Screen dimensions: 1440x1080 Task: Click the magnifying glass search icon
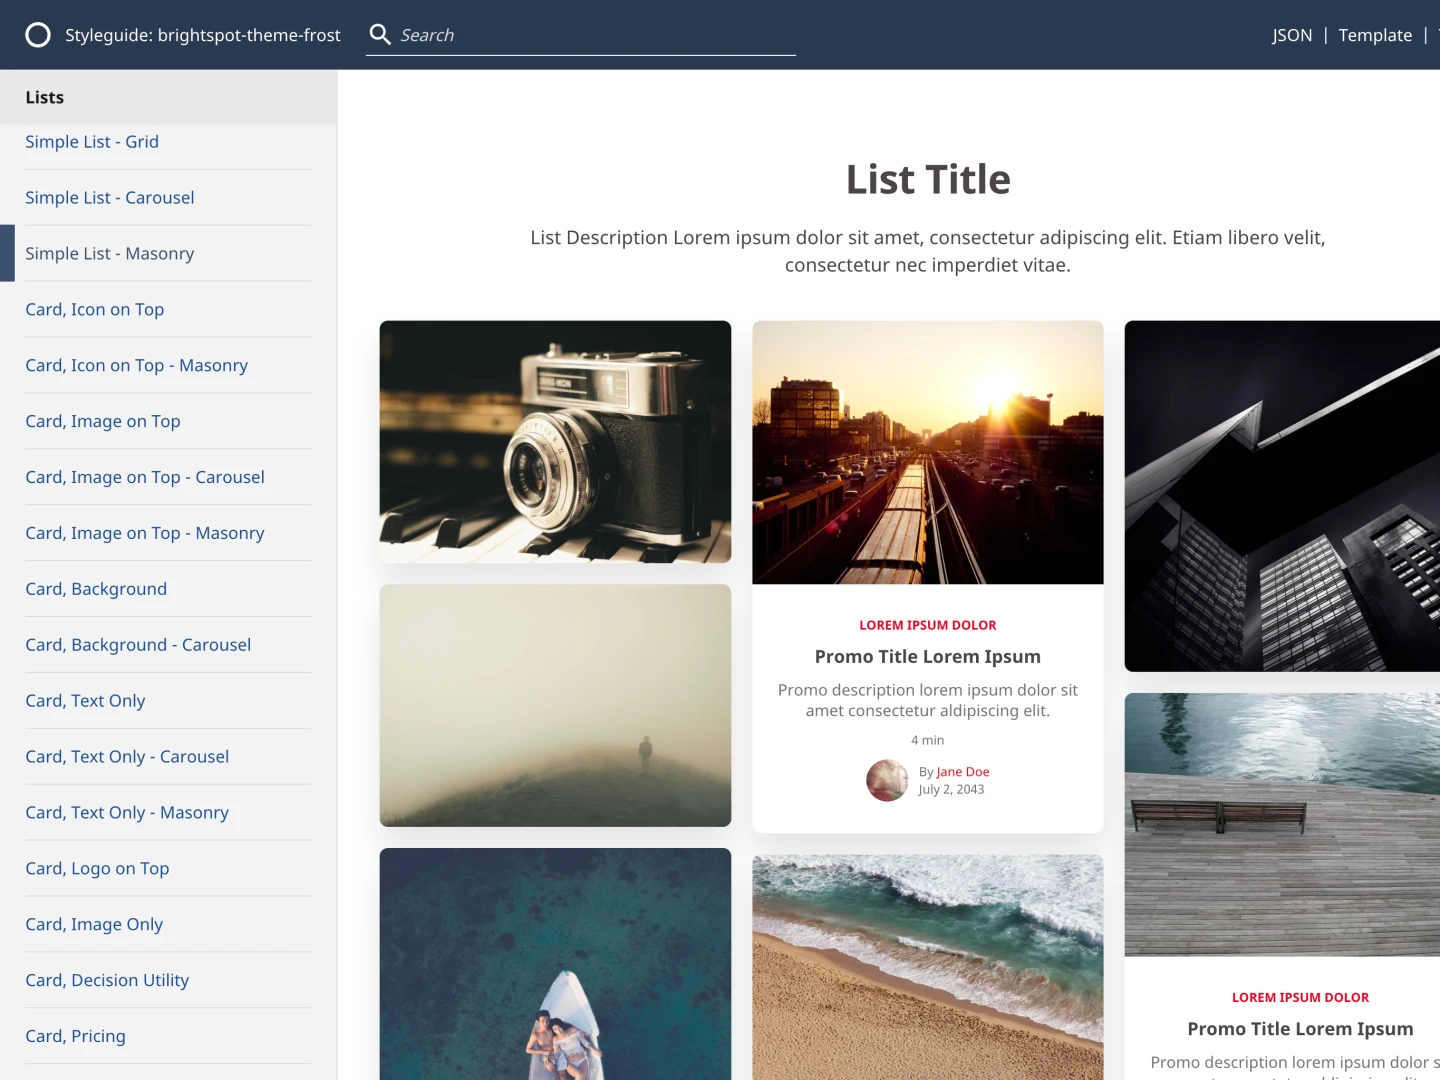point(380,35)
